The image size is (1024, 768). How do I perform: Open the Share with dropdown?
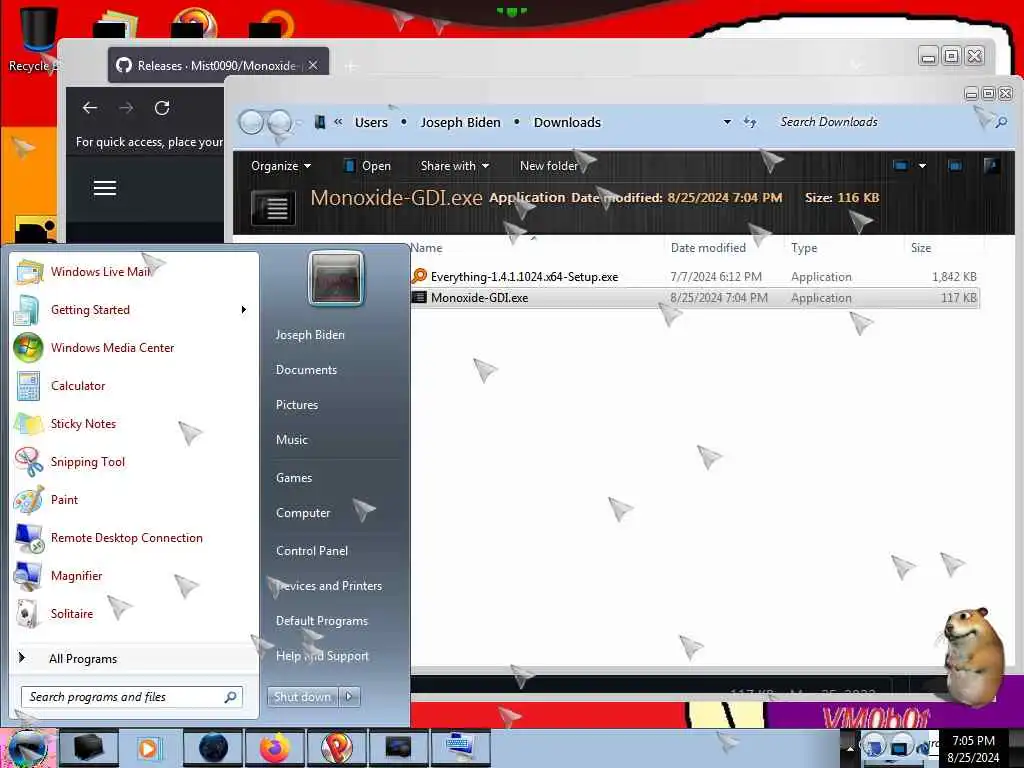(455, 166)
